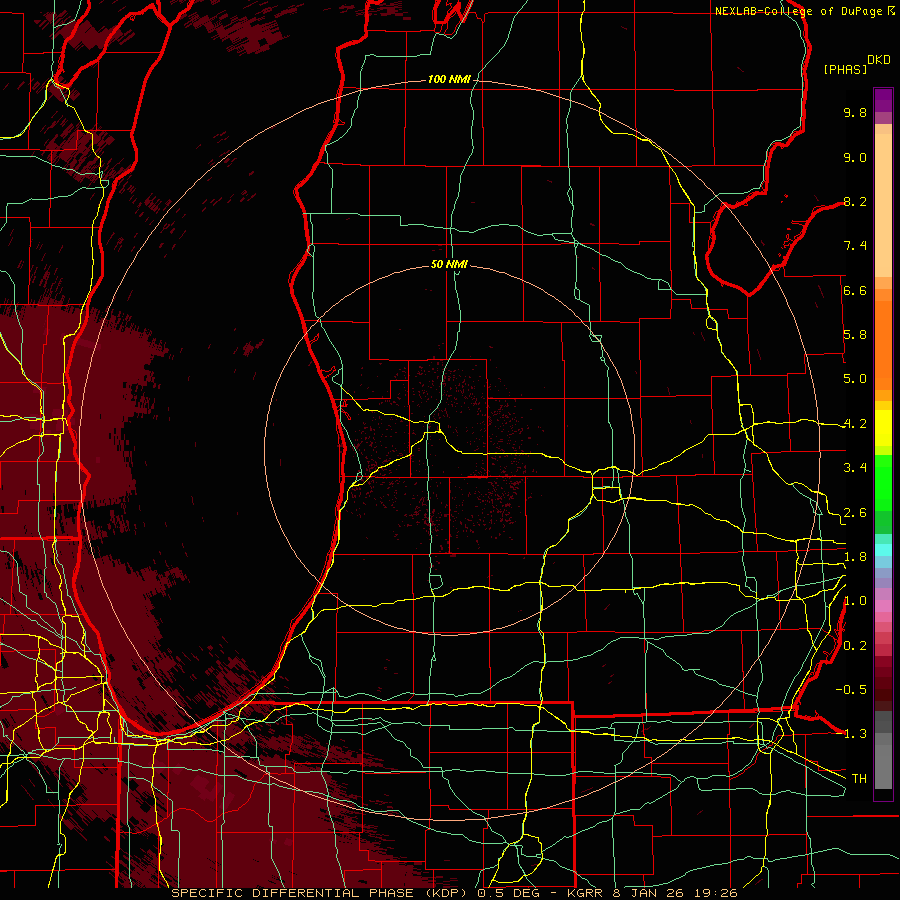900x900 pixels.
Task: Click the 9.0 scale value
Action: click(x=855, y=157)
